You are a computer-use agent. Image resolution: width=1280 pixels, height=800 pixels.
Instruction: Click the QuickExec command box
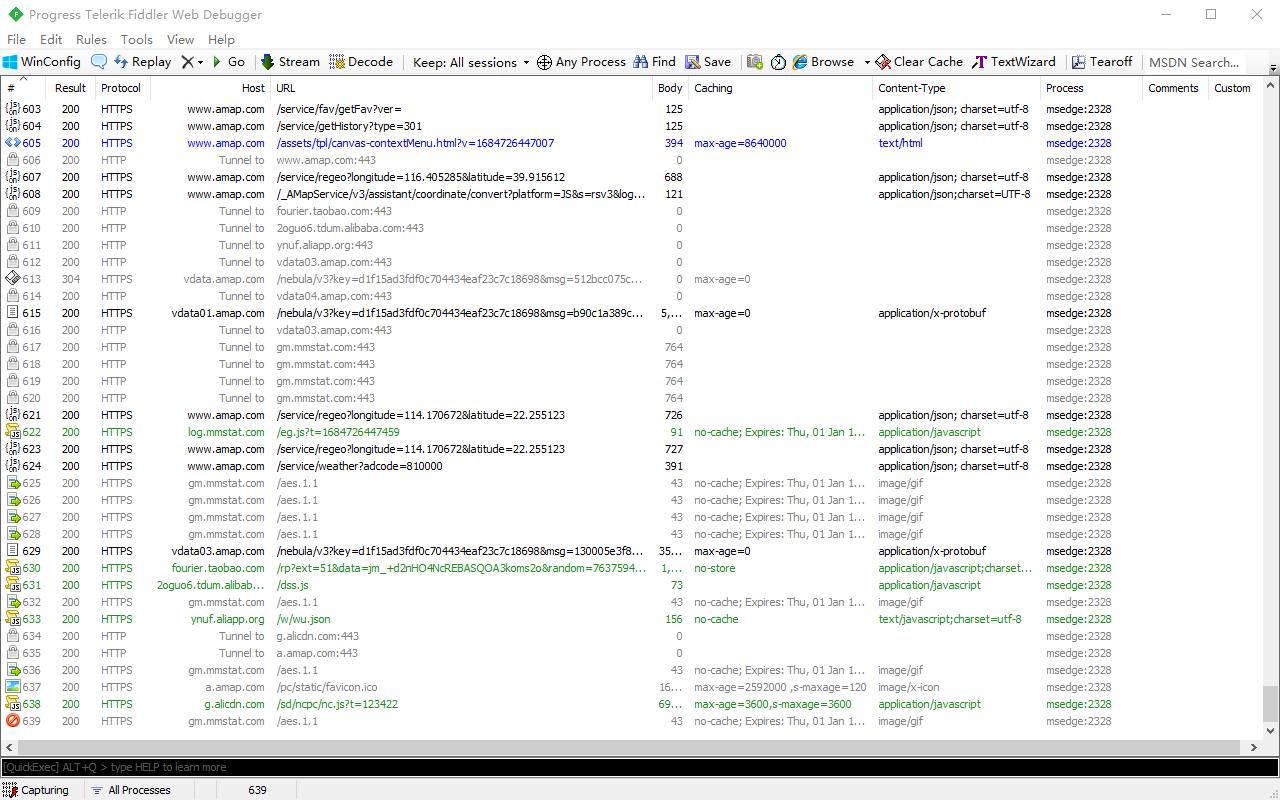point(639,767)
